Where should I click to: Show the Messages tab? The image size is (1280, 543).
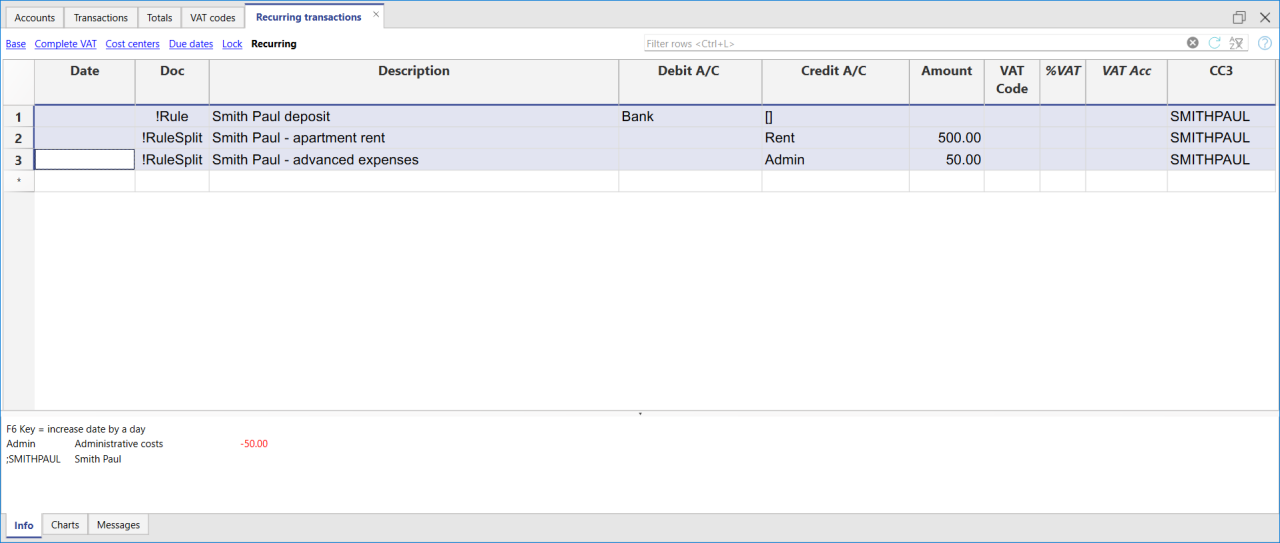[x=118, y=525]
